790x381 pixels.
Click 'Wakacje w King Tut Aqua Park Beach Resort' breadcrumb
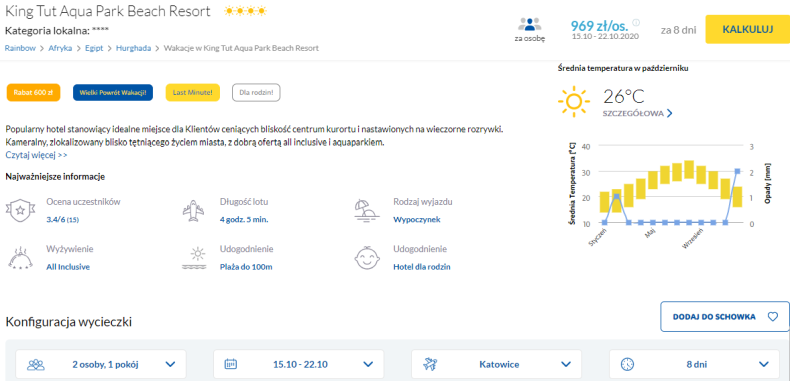coord(241,48)
